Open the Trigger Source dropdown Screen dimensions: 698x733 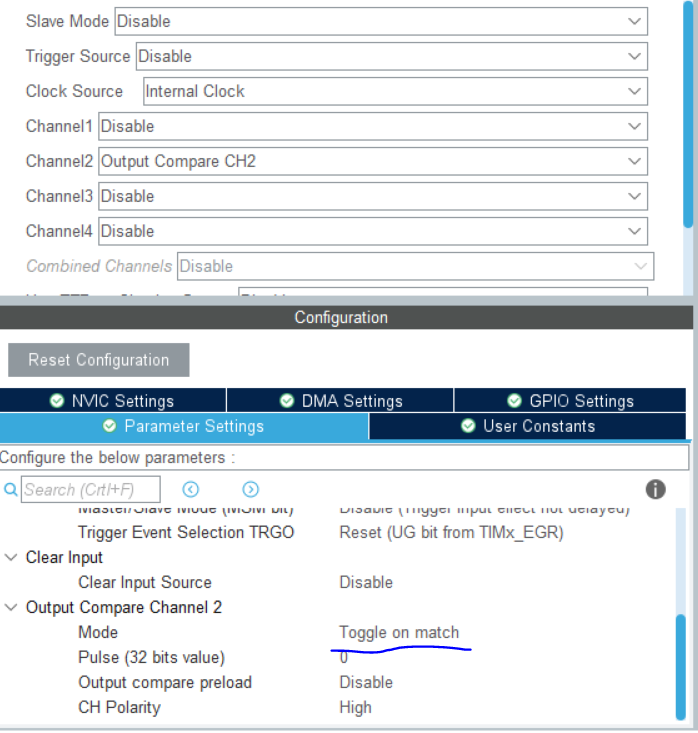392,57
